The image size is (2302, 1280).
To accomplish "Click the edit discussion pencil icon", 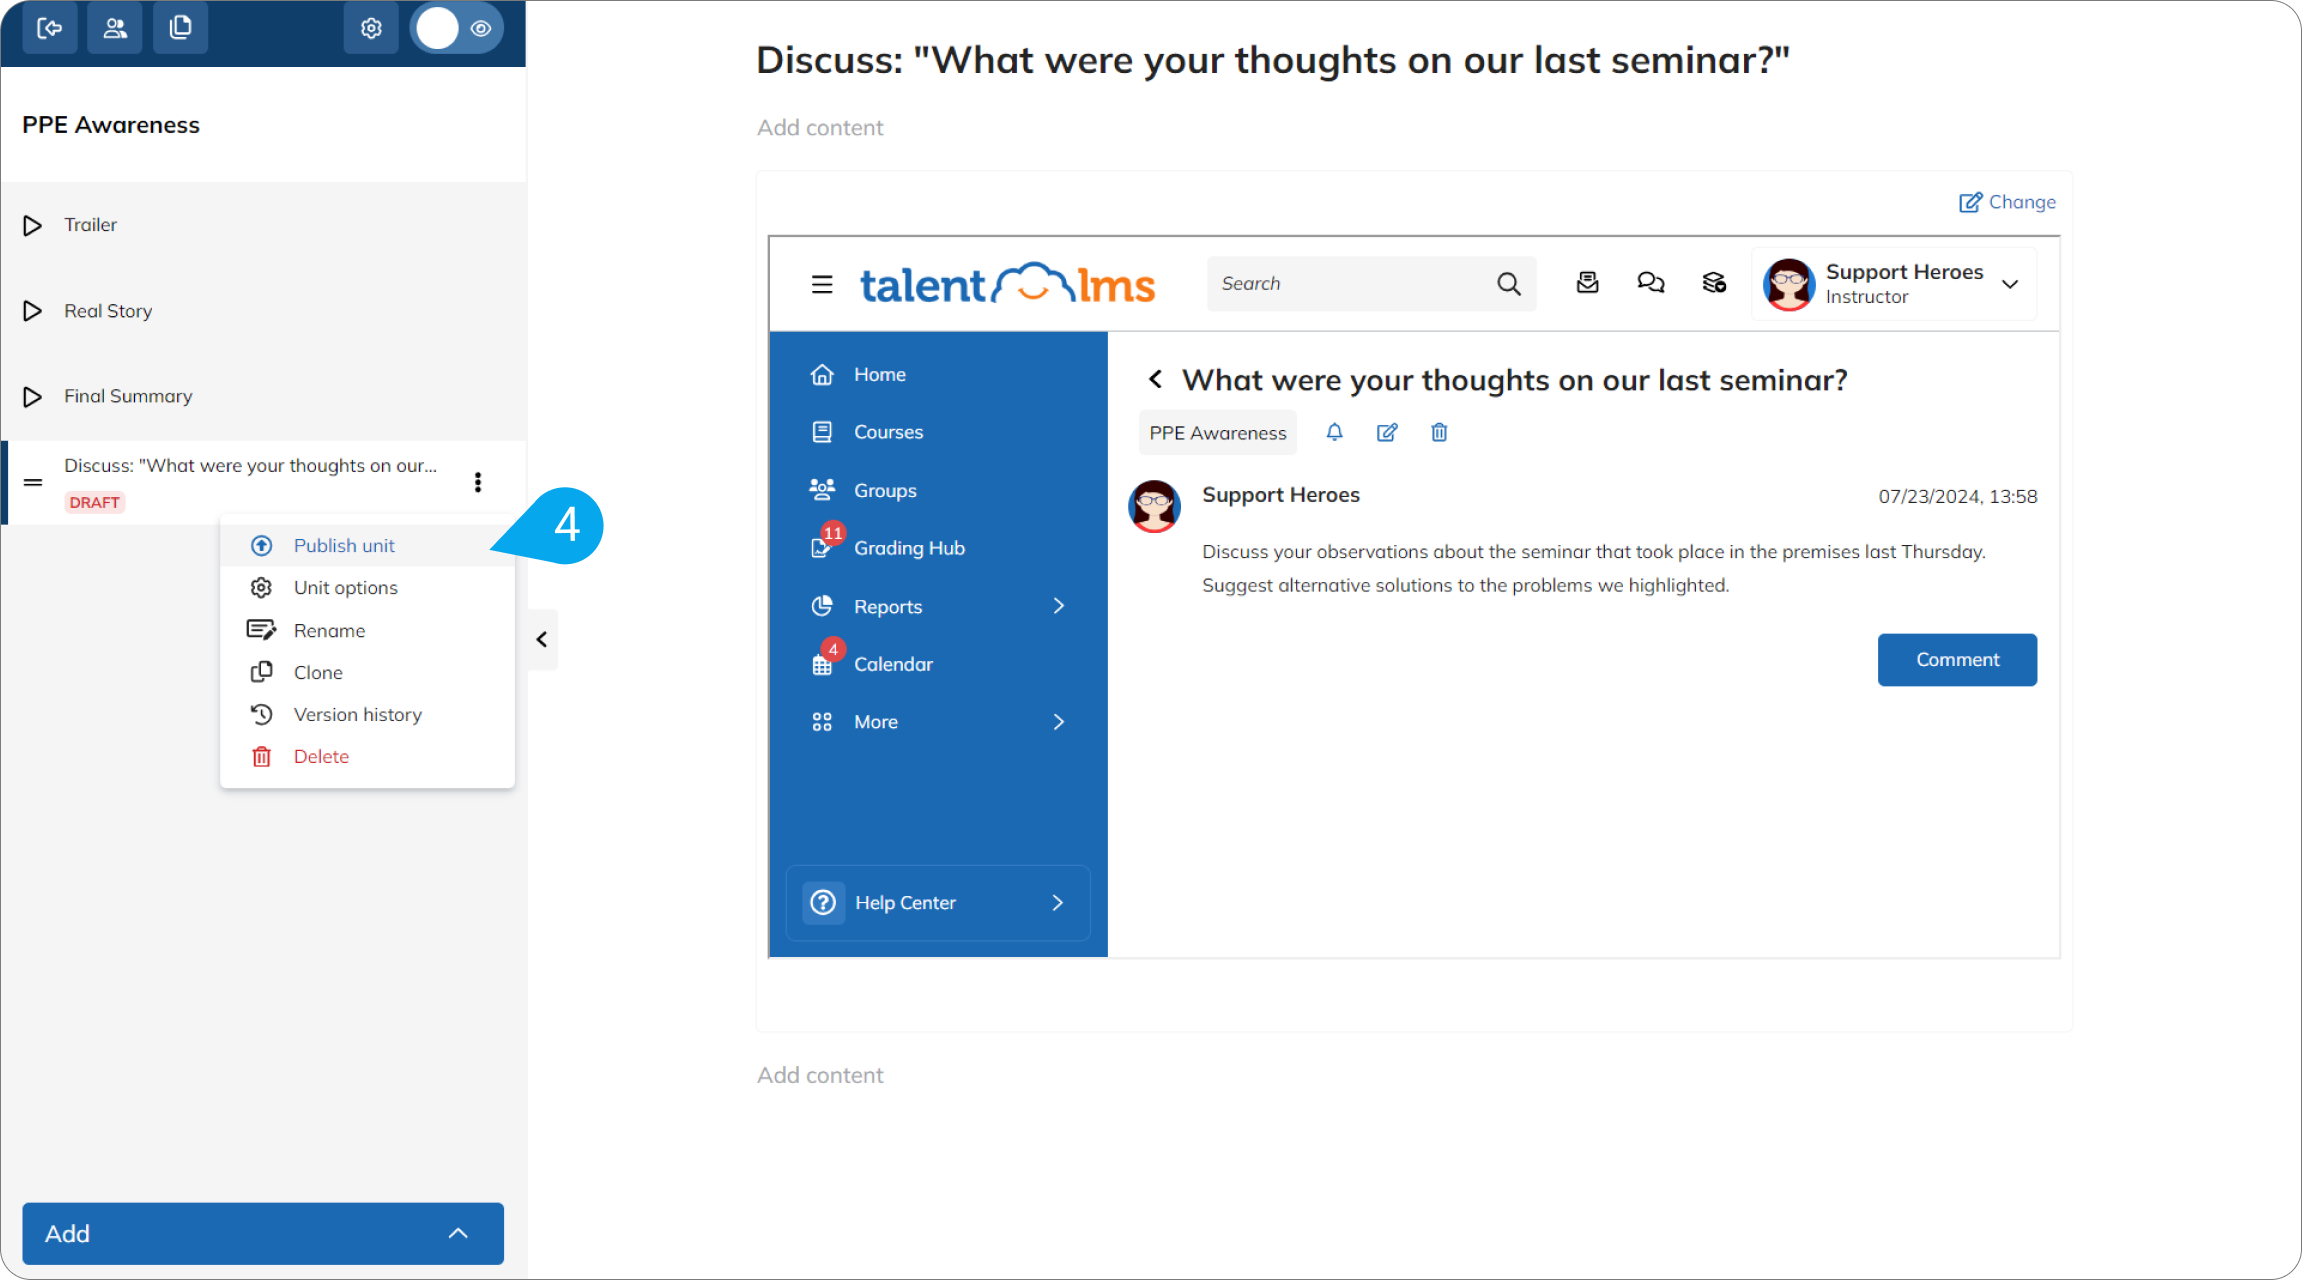I will tap(1387, 432).
